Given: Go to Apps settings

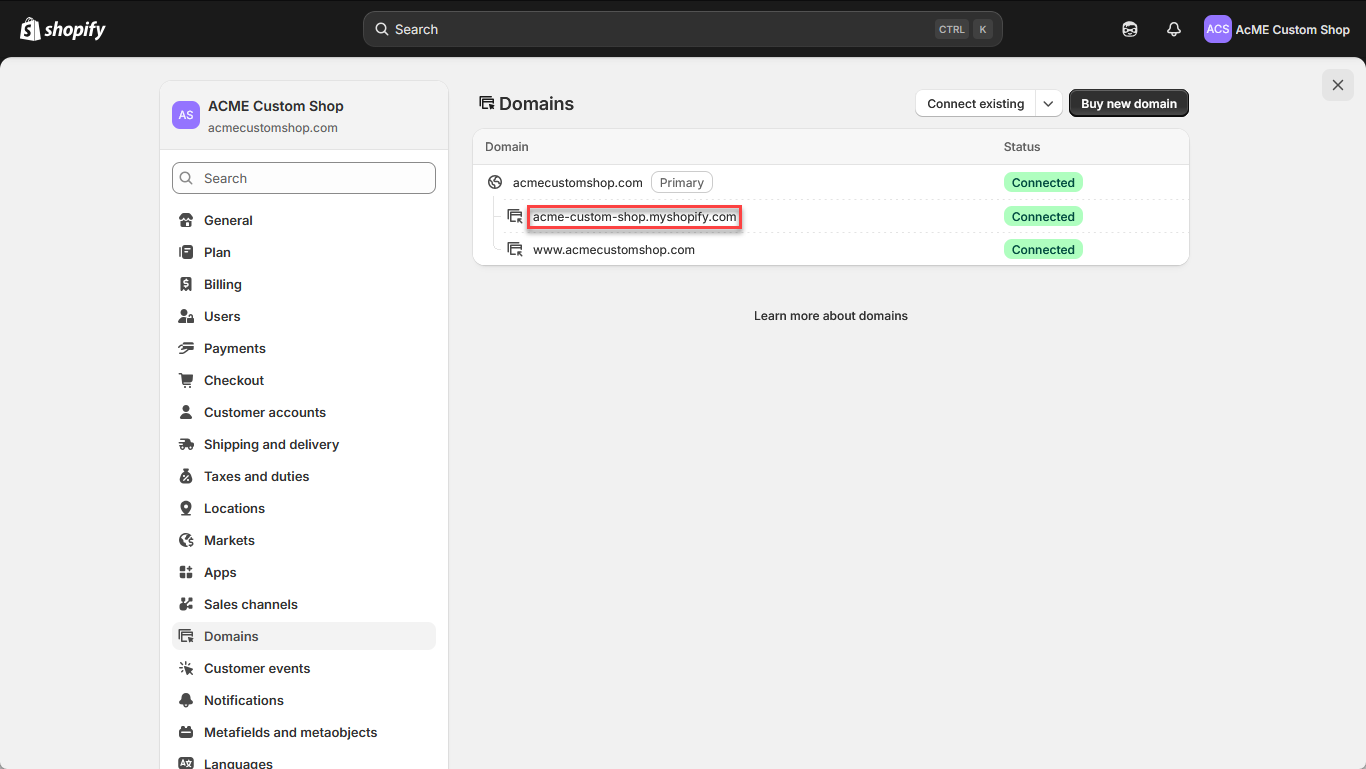Looking at the screenshot, I should (x=304, y=572).
